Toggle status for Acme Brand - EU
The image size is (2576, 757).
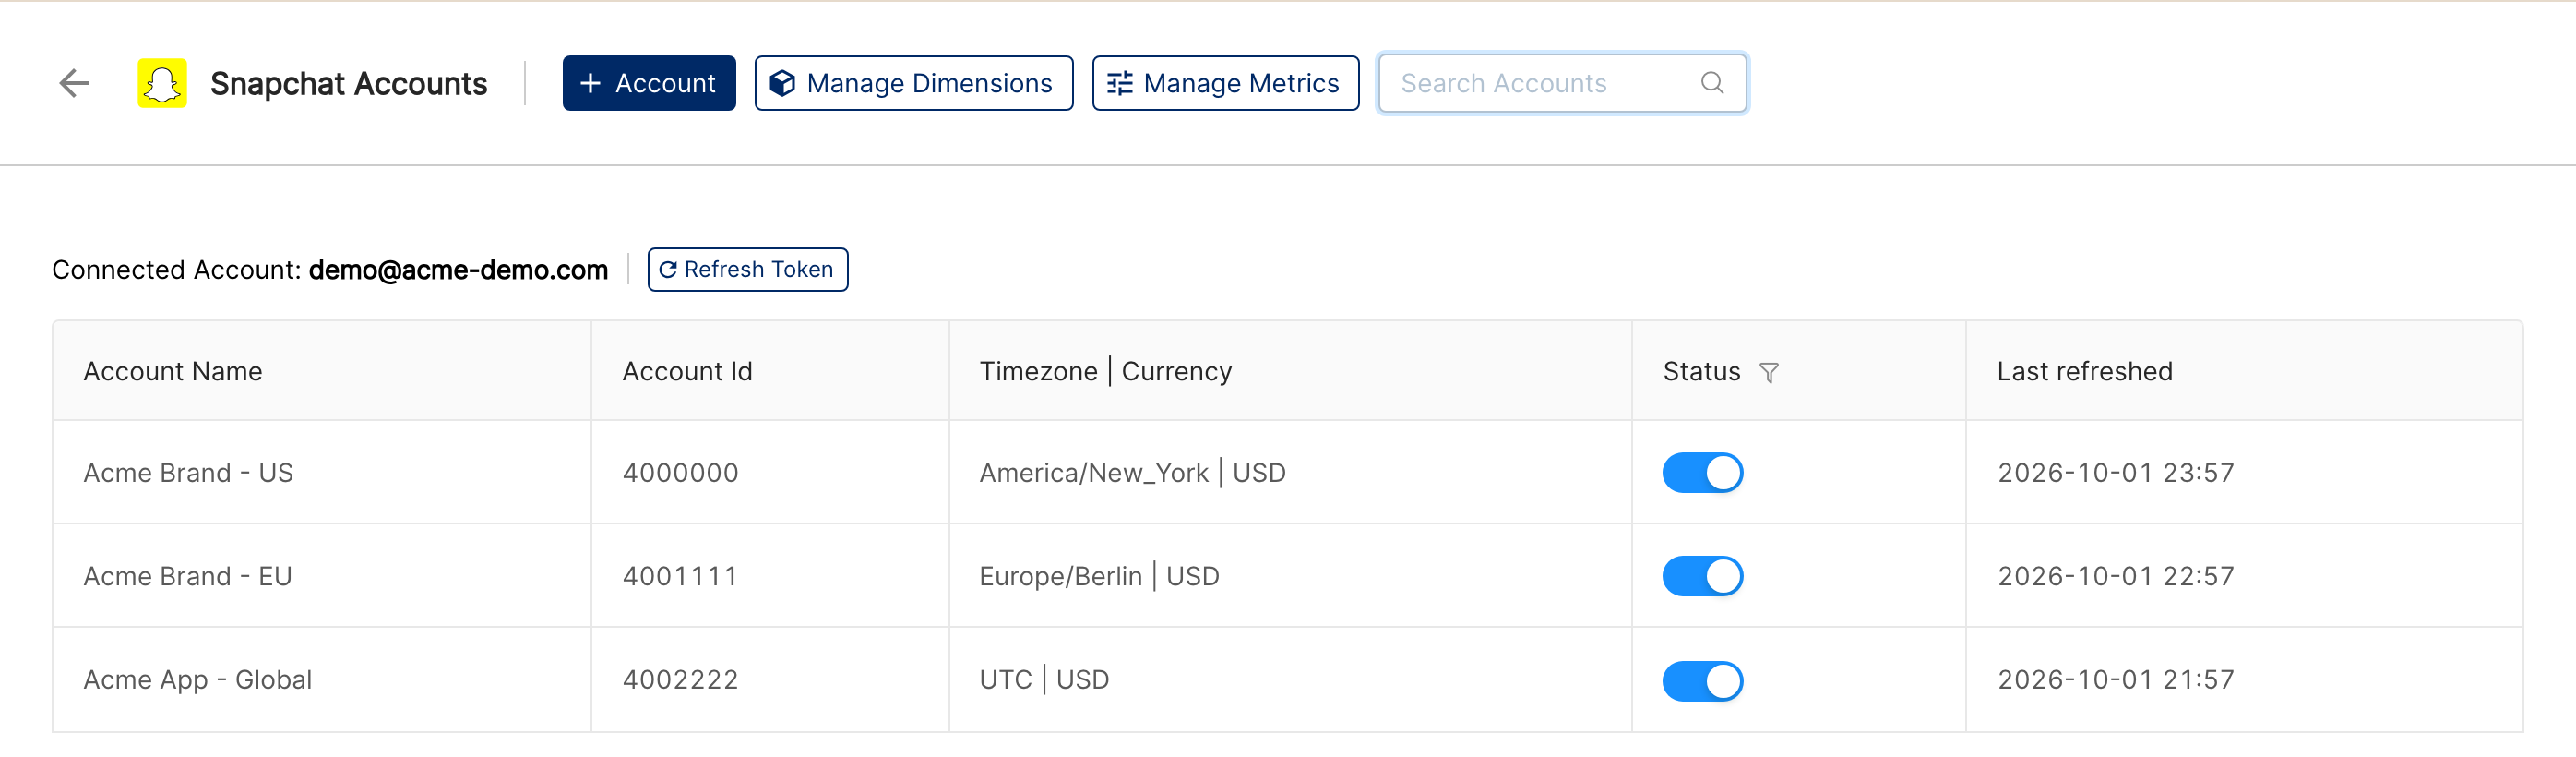point(1702,576)
